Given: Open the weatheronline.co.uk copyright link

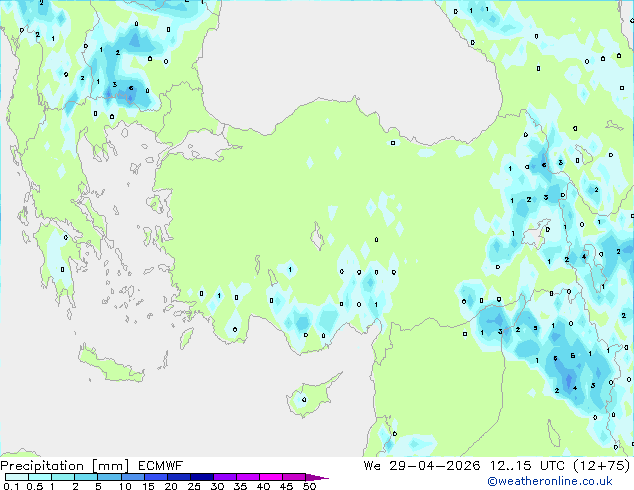Looking at the screenshot, I should tap(550, 481).
